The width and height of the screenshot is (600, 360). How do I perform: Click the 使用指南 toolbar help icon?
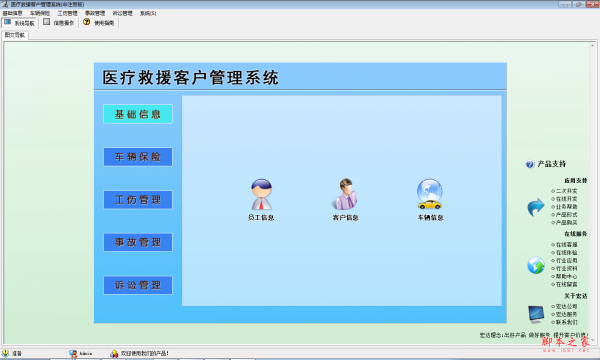tap(87, 22)
